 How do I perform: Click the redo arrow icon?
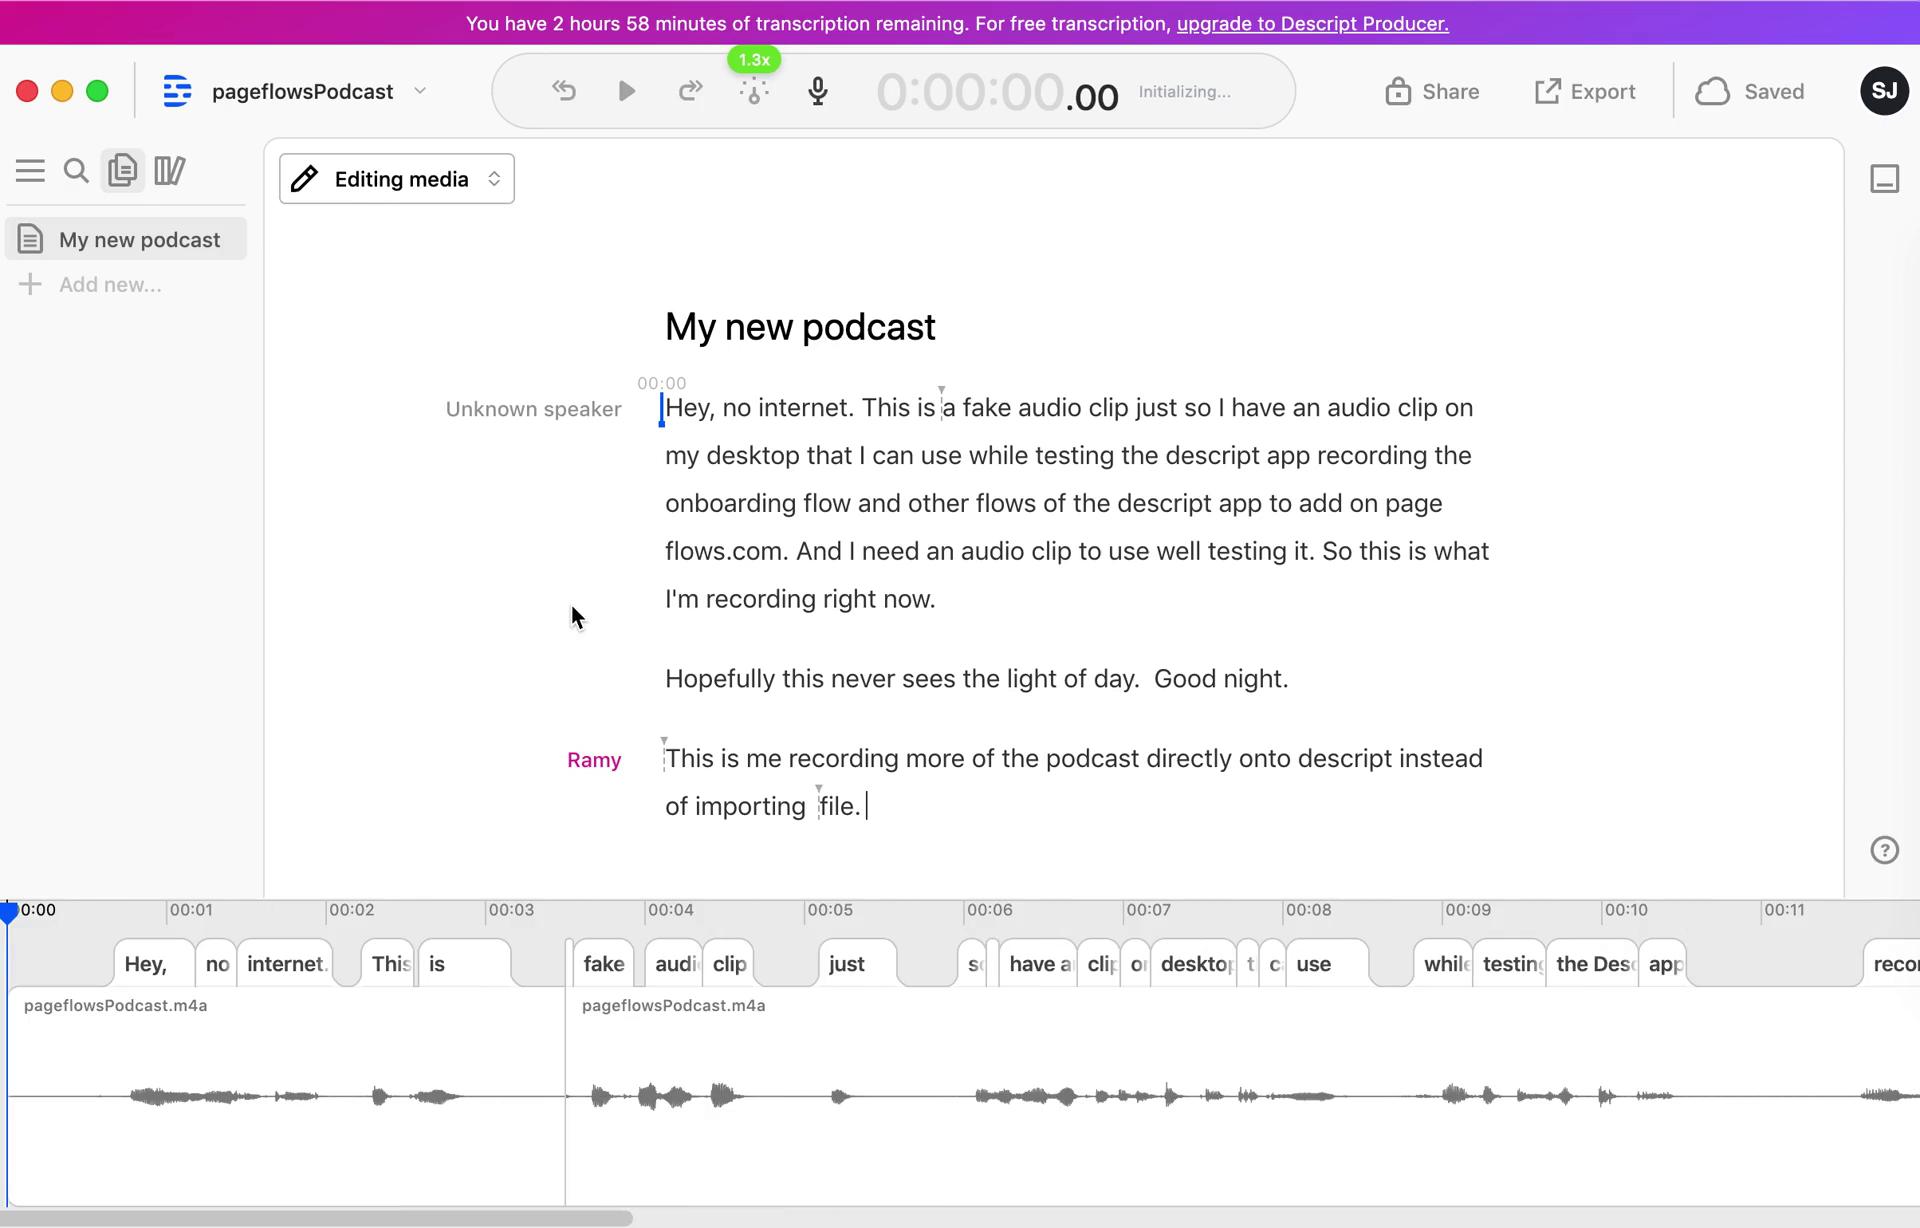(x=690, y=91)
